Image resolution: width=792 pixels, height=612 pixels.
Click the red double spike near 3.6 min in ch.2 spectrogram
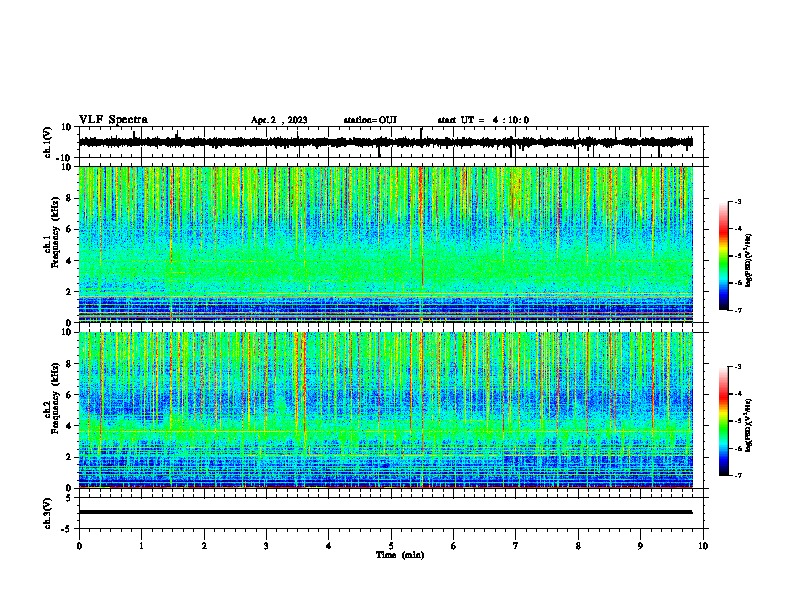tap(301, 384)
